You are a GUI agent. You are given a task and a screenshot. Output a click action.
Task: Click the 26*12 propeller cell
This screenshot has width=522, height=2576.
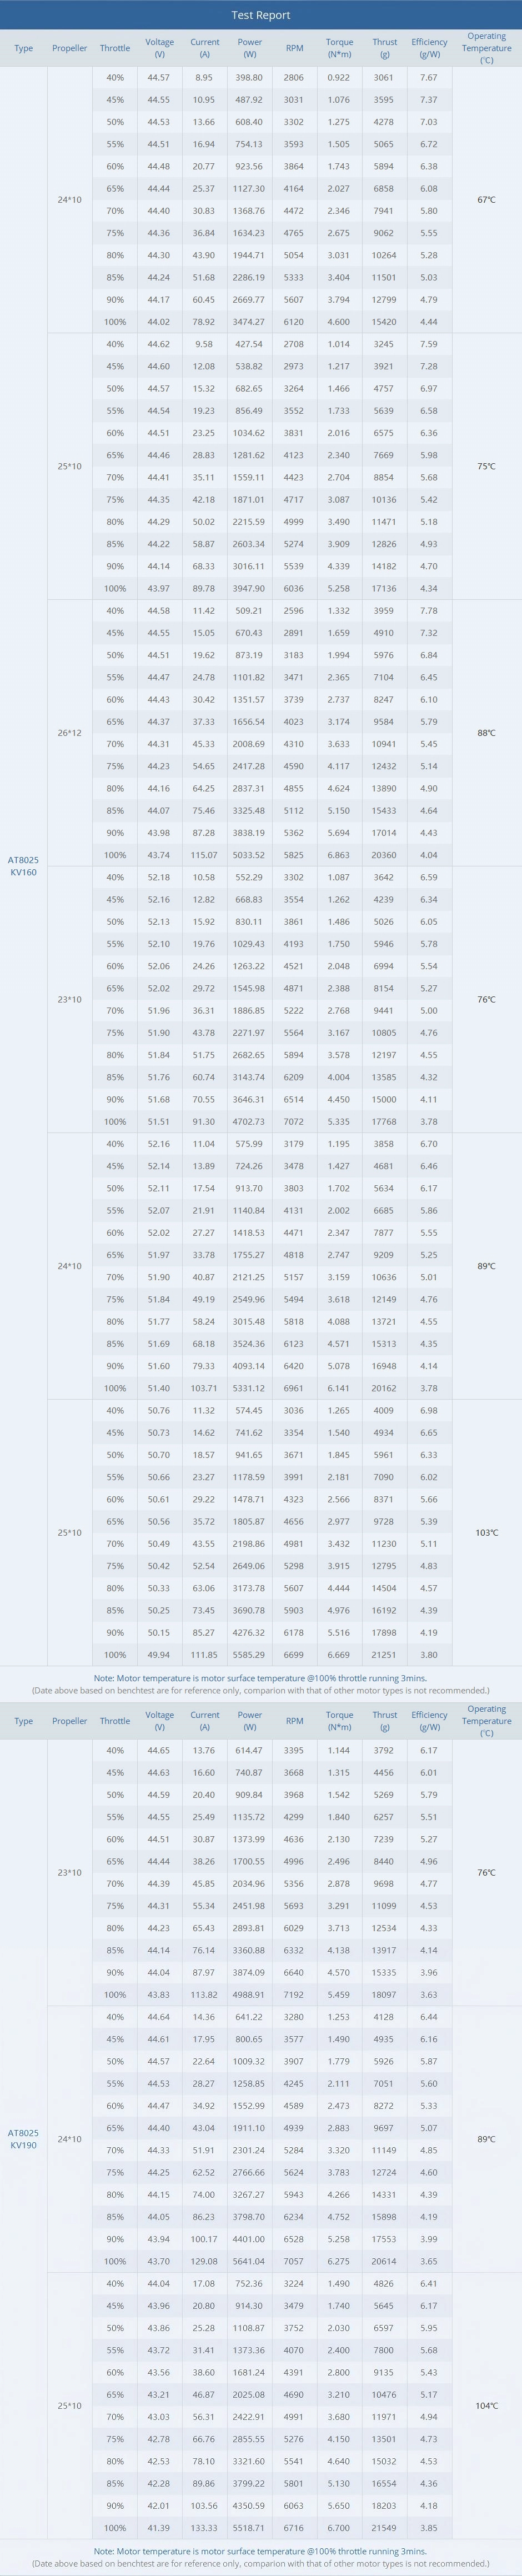tap(70, 733)
